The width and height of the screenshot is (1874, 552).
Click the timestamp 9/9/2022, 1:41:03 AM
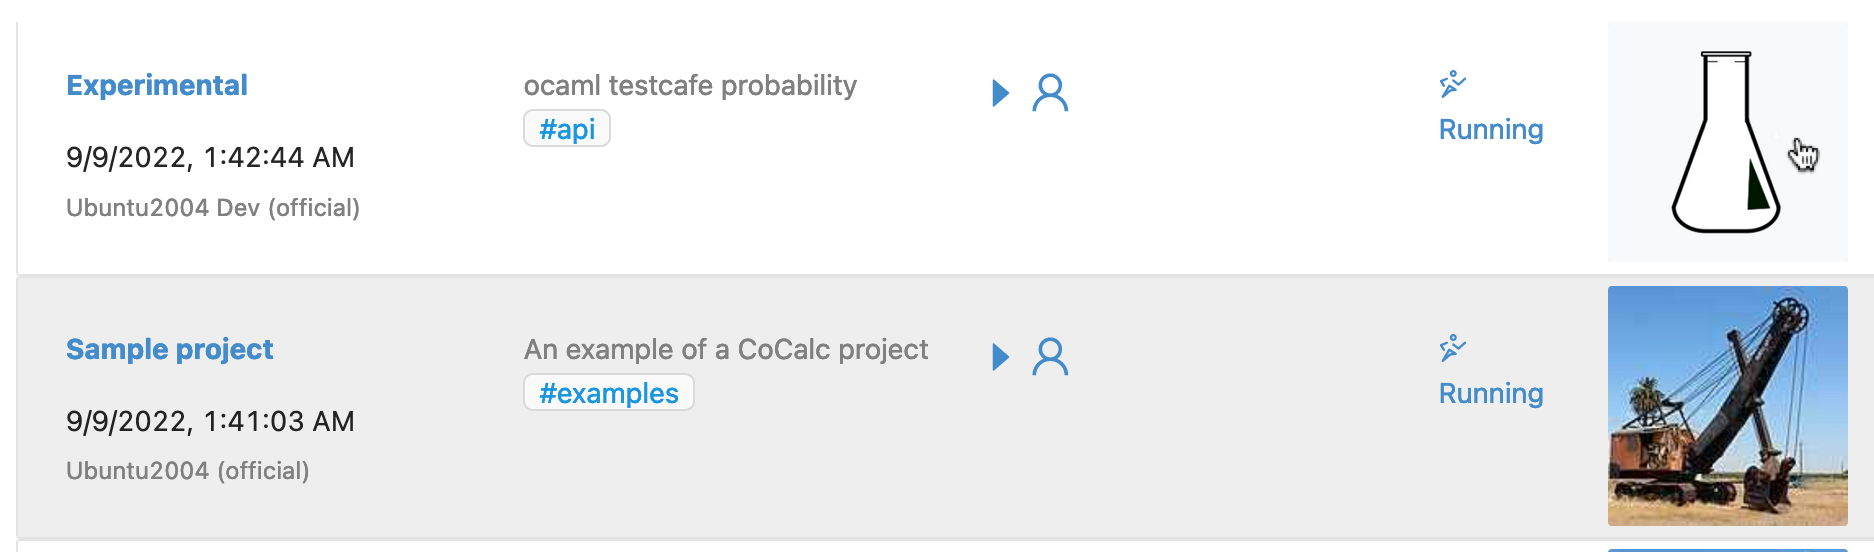210,422
